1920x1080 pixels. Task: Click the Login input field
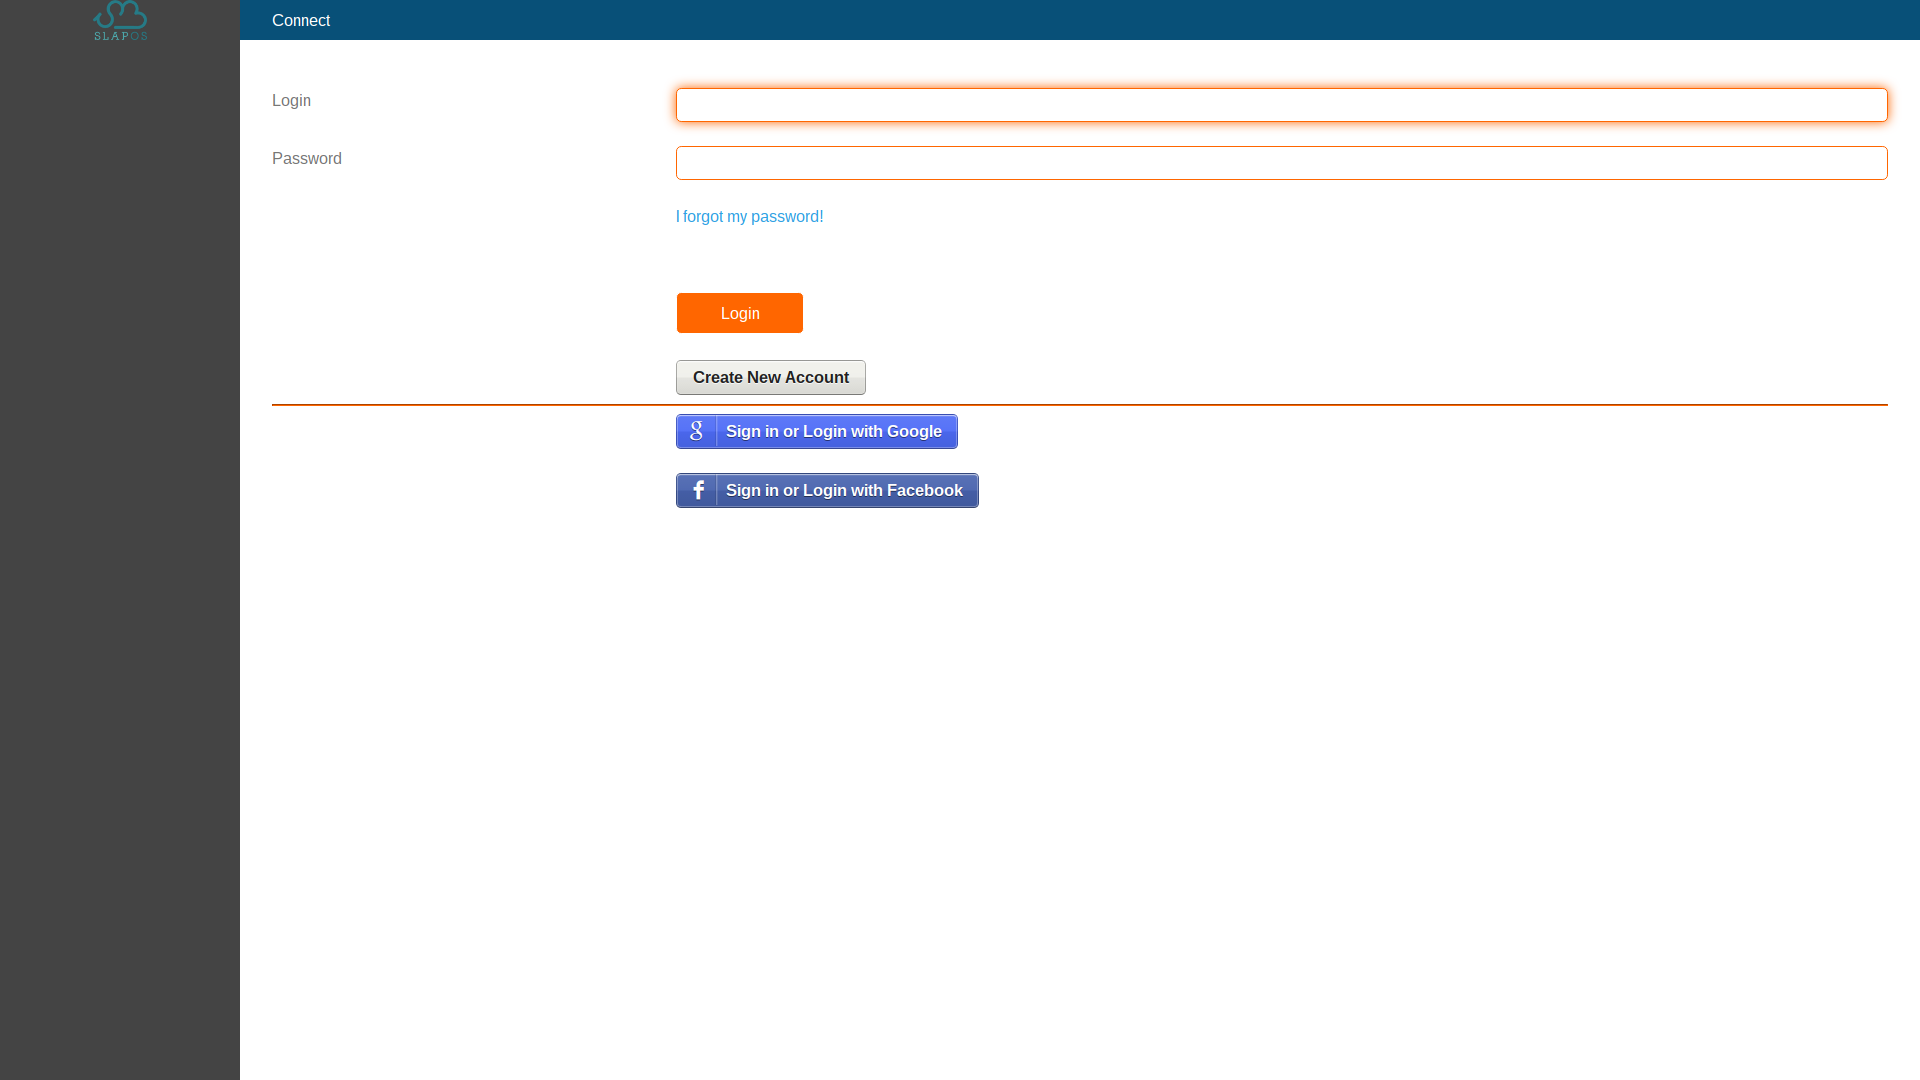tap(1280, 104)
